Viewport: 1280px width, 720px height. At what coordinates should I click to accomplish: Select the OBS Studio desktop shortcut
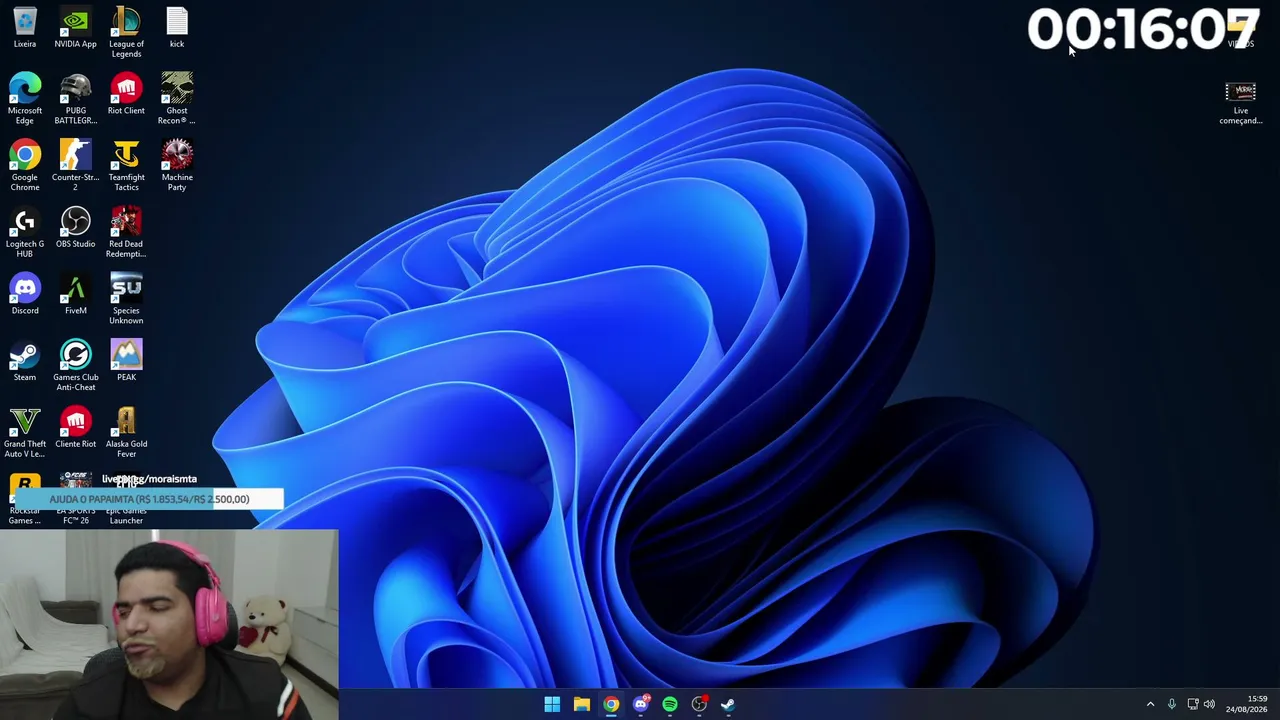[x=75, y=228]
